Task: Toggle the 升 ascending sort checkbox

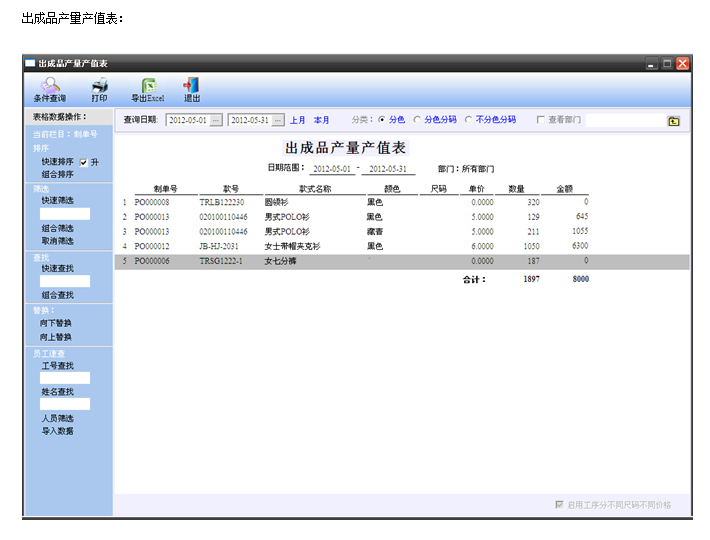Action: click(84, 161)
